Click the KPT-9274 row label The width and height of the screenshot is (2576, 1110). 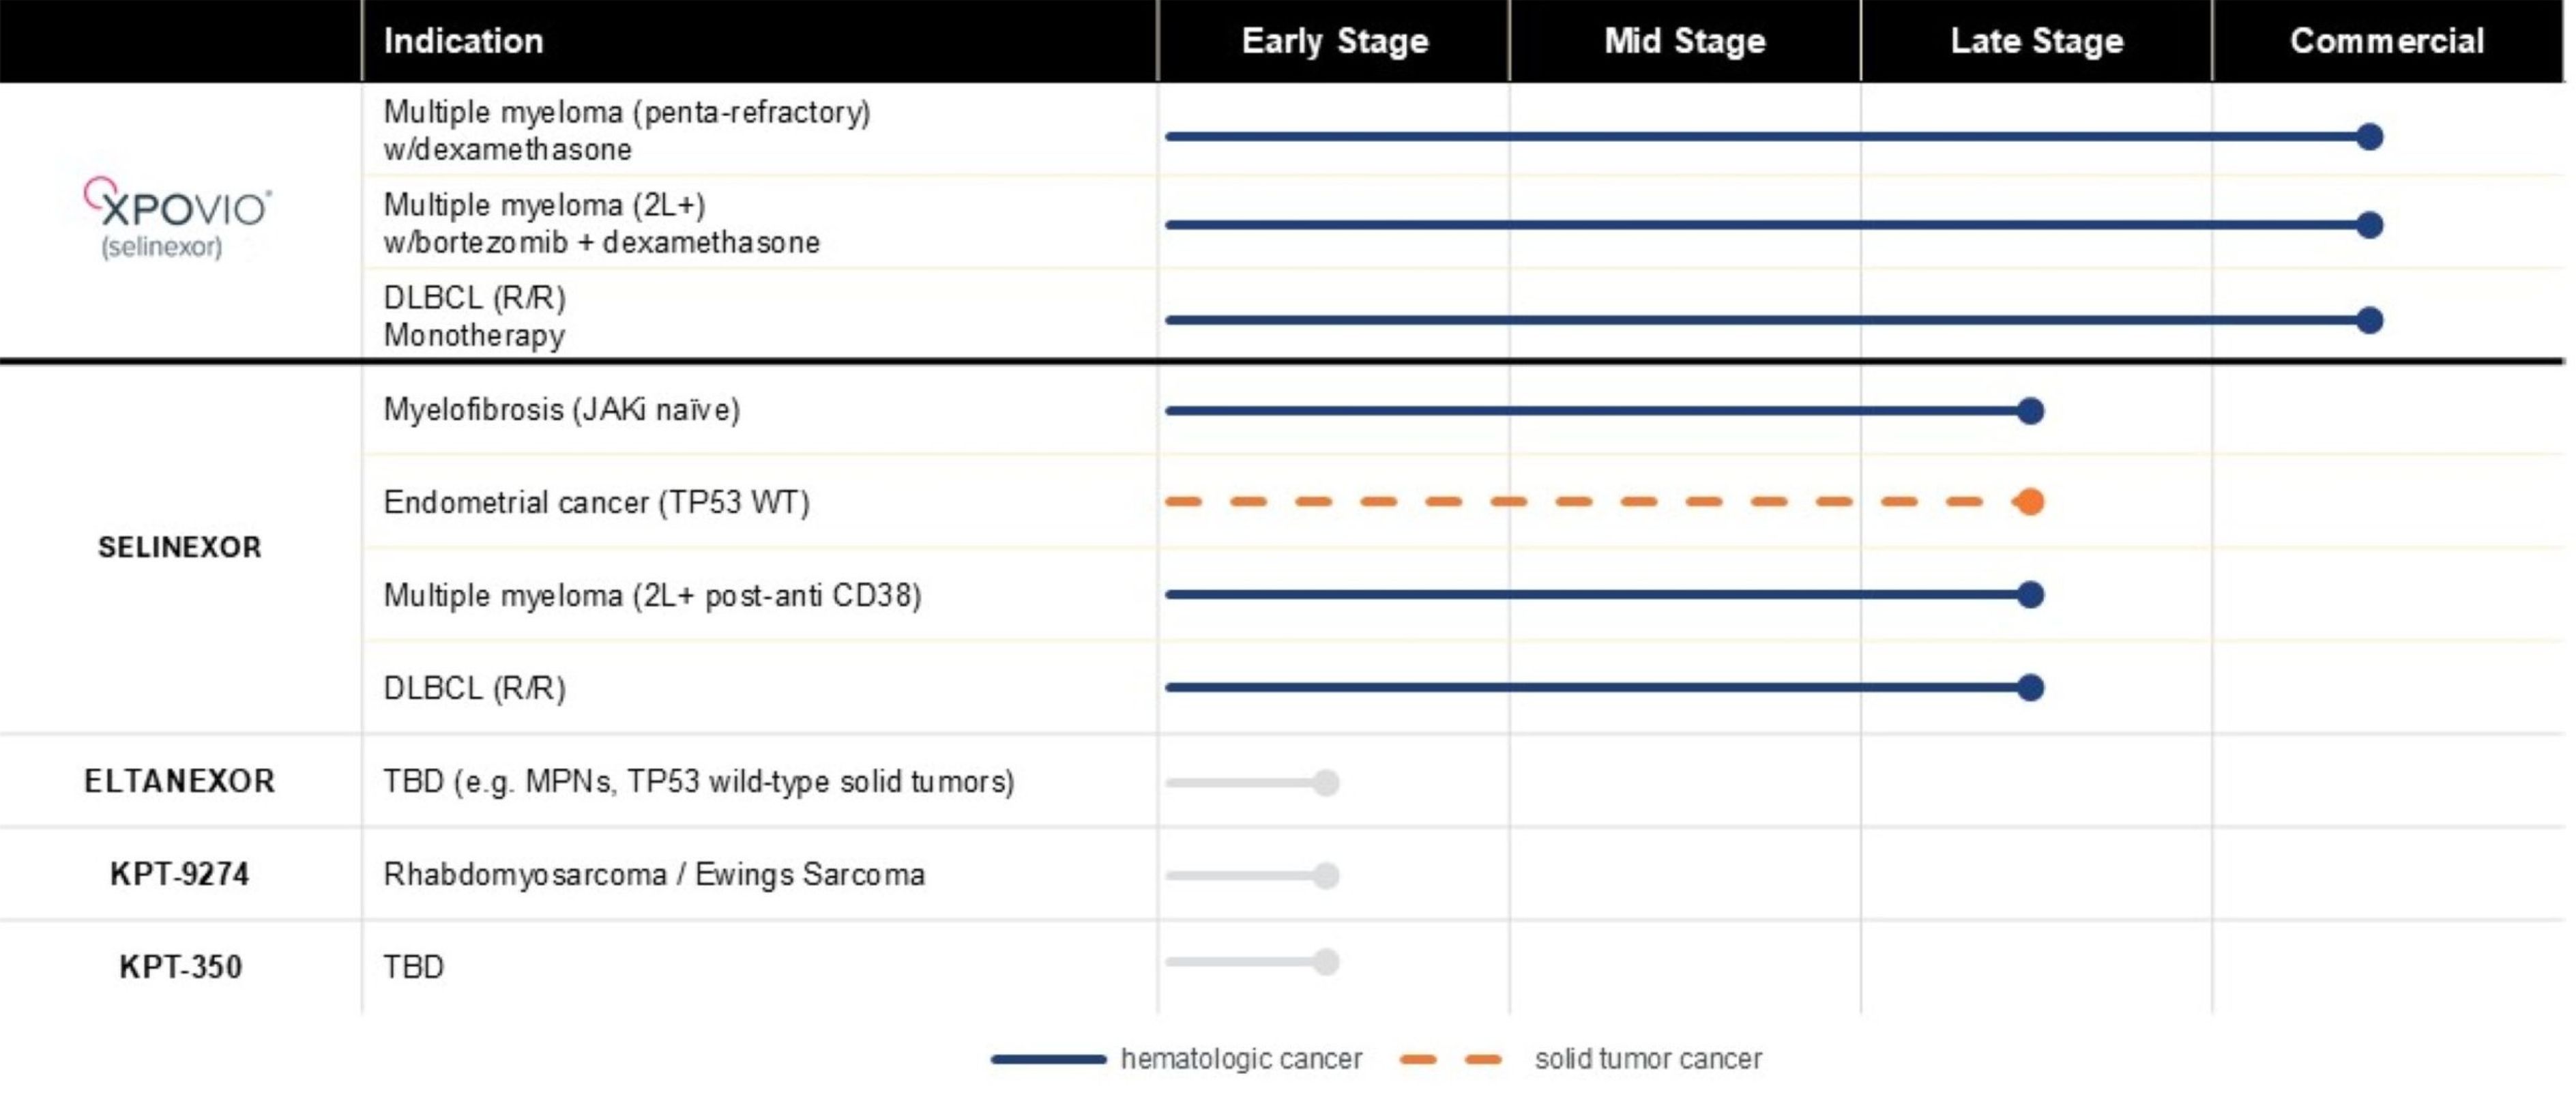click(179, 874)
